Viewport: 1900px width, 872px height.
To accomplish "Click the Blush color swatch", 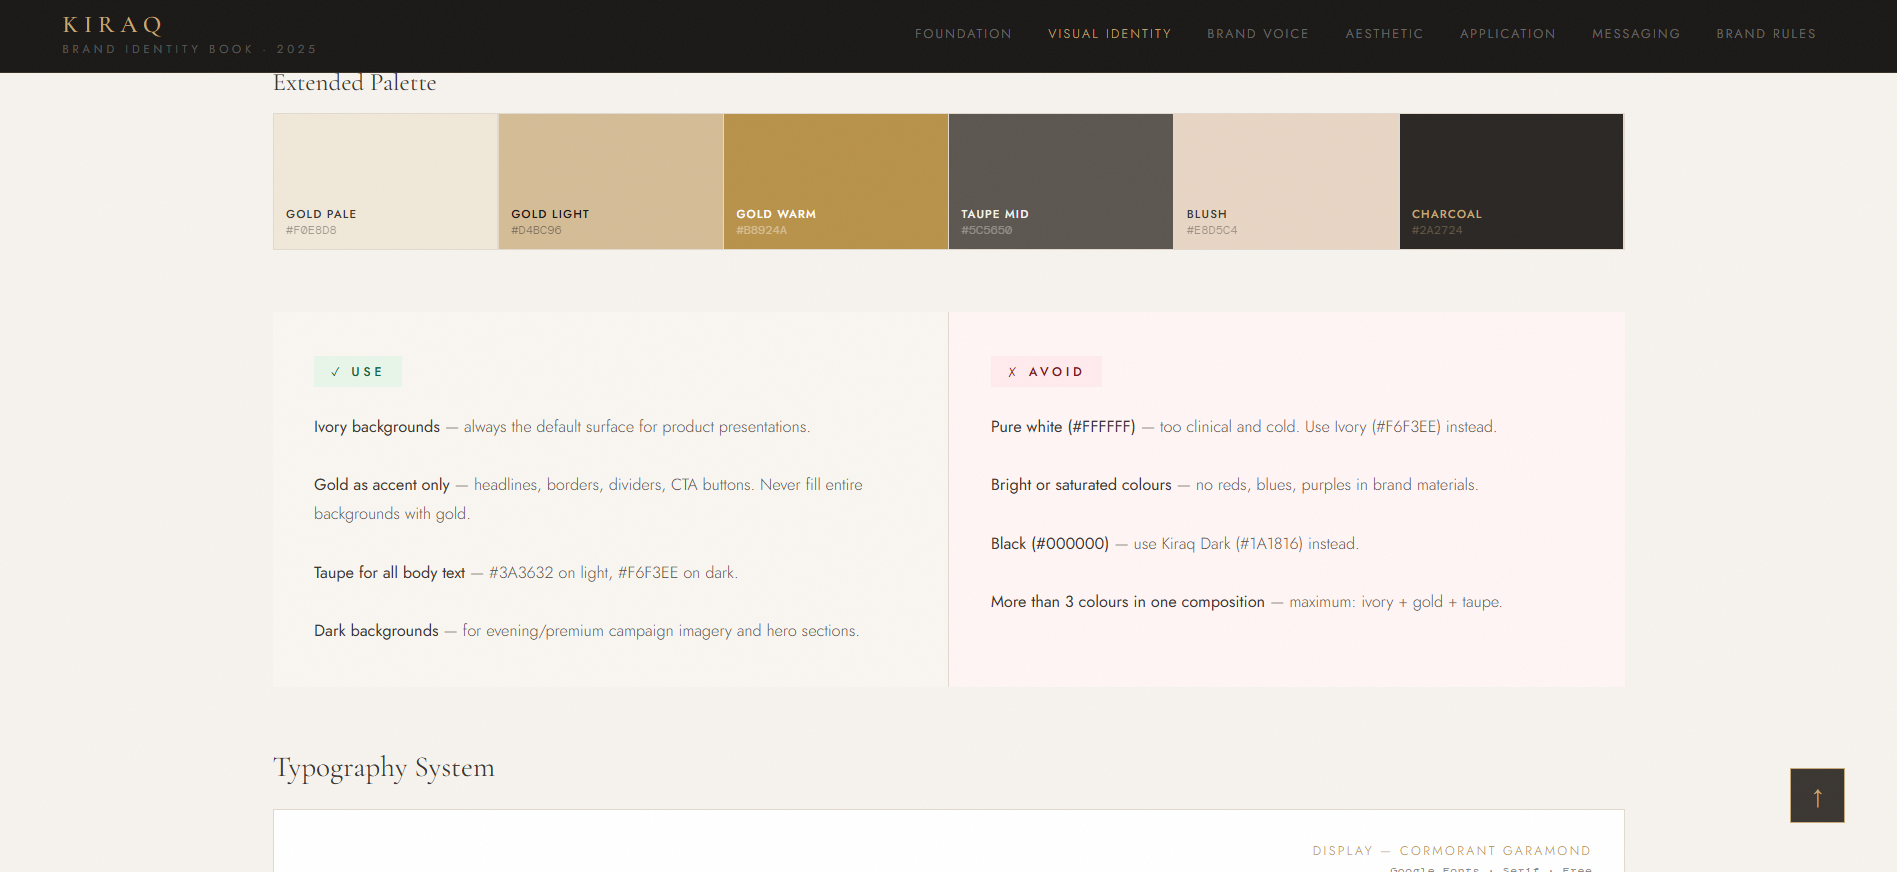I will click(1286, 181).
